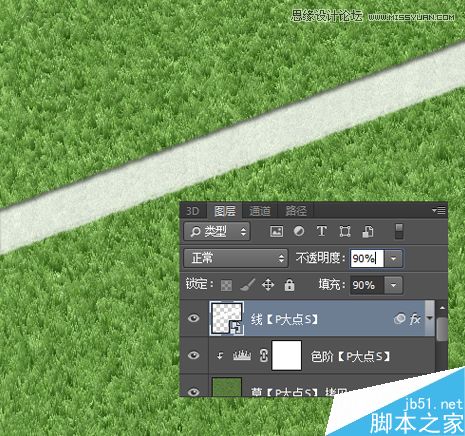Filter for adjustment layers icon
Image resolution: width=465 pixels, height=436 pixels.
pyautogui.click(x=299, y=231)
